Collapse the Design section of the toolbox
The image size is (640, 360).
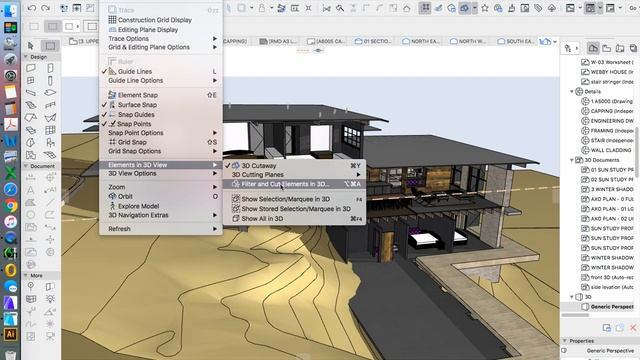click(x=27, y=57)
